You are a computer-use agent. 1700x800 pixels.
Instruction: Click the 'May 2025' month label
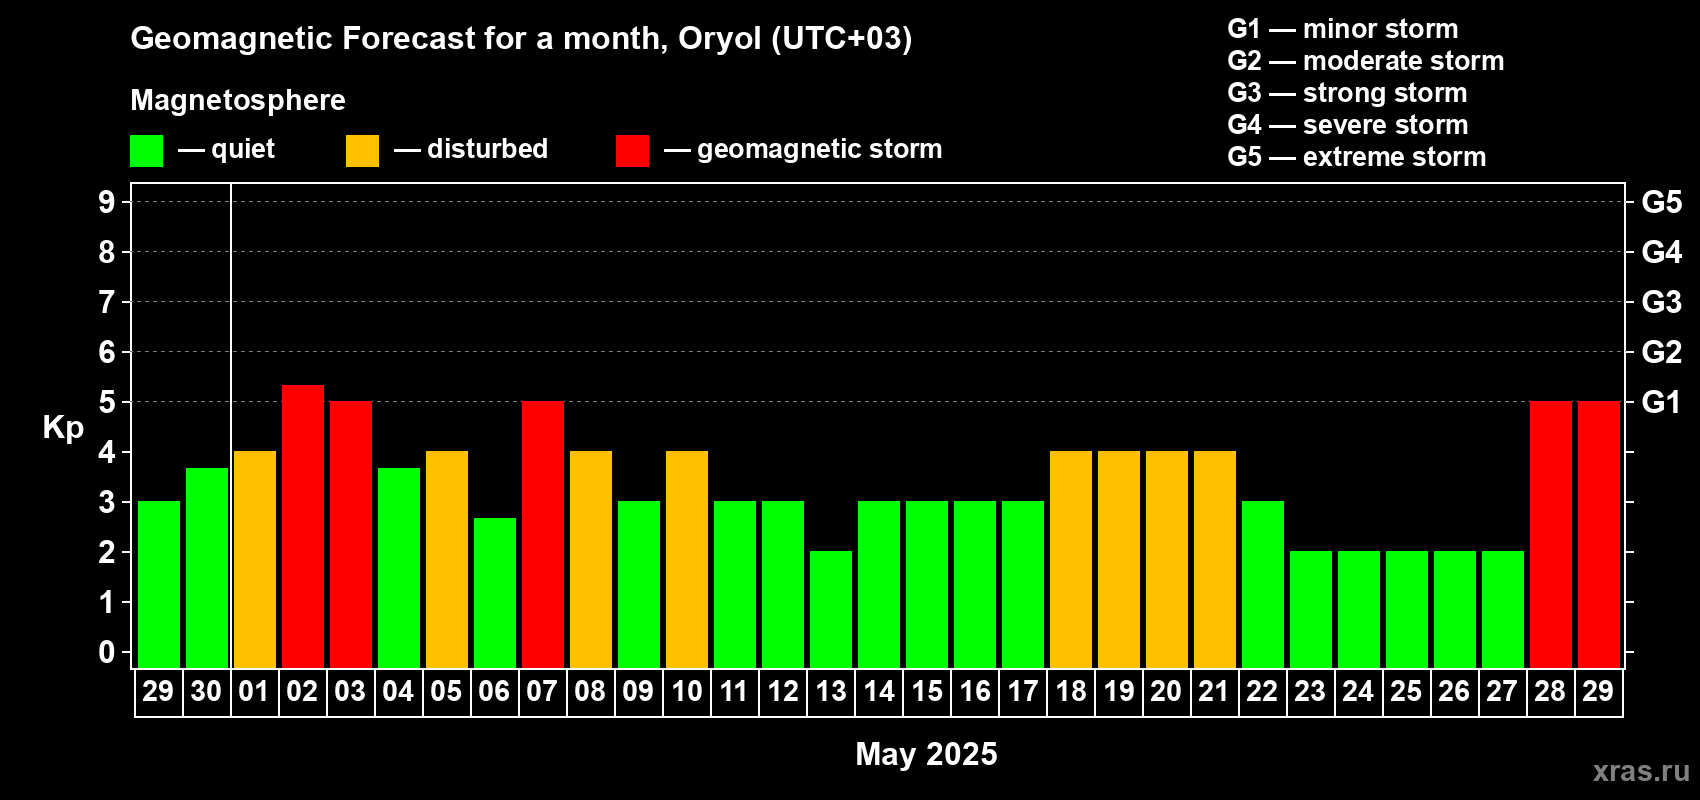pyautogui.click(x=927, y=754)
